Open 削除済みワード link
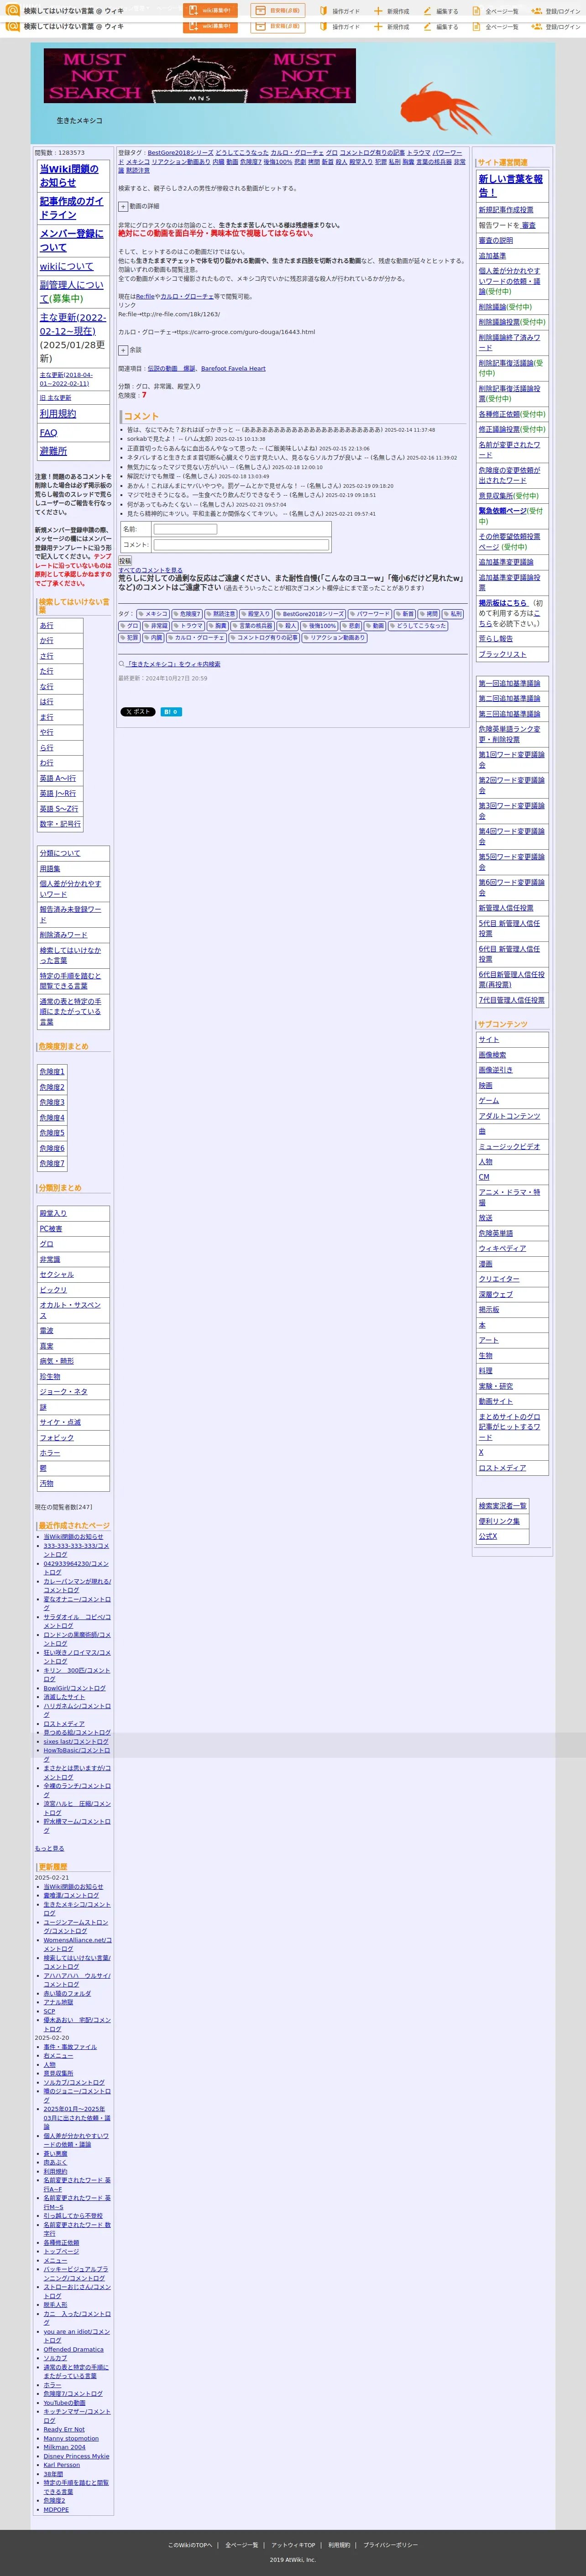 click(63, 935)
